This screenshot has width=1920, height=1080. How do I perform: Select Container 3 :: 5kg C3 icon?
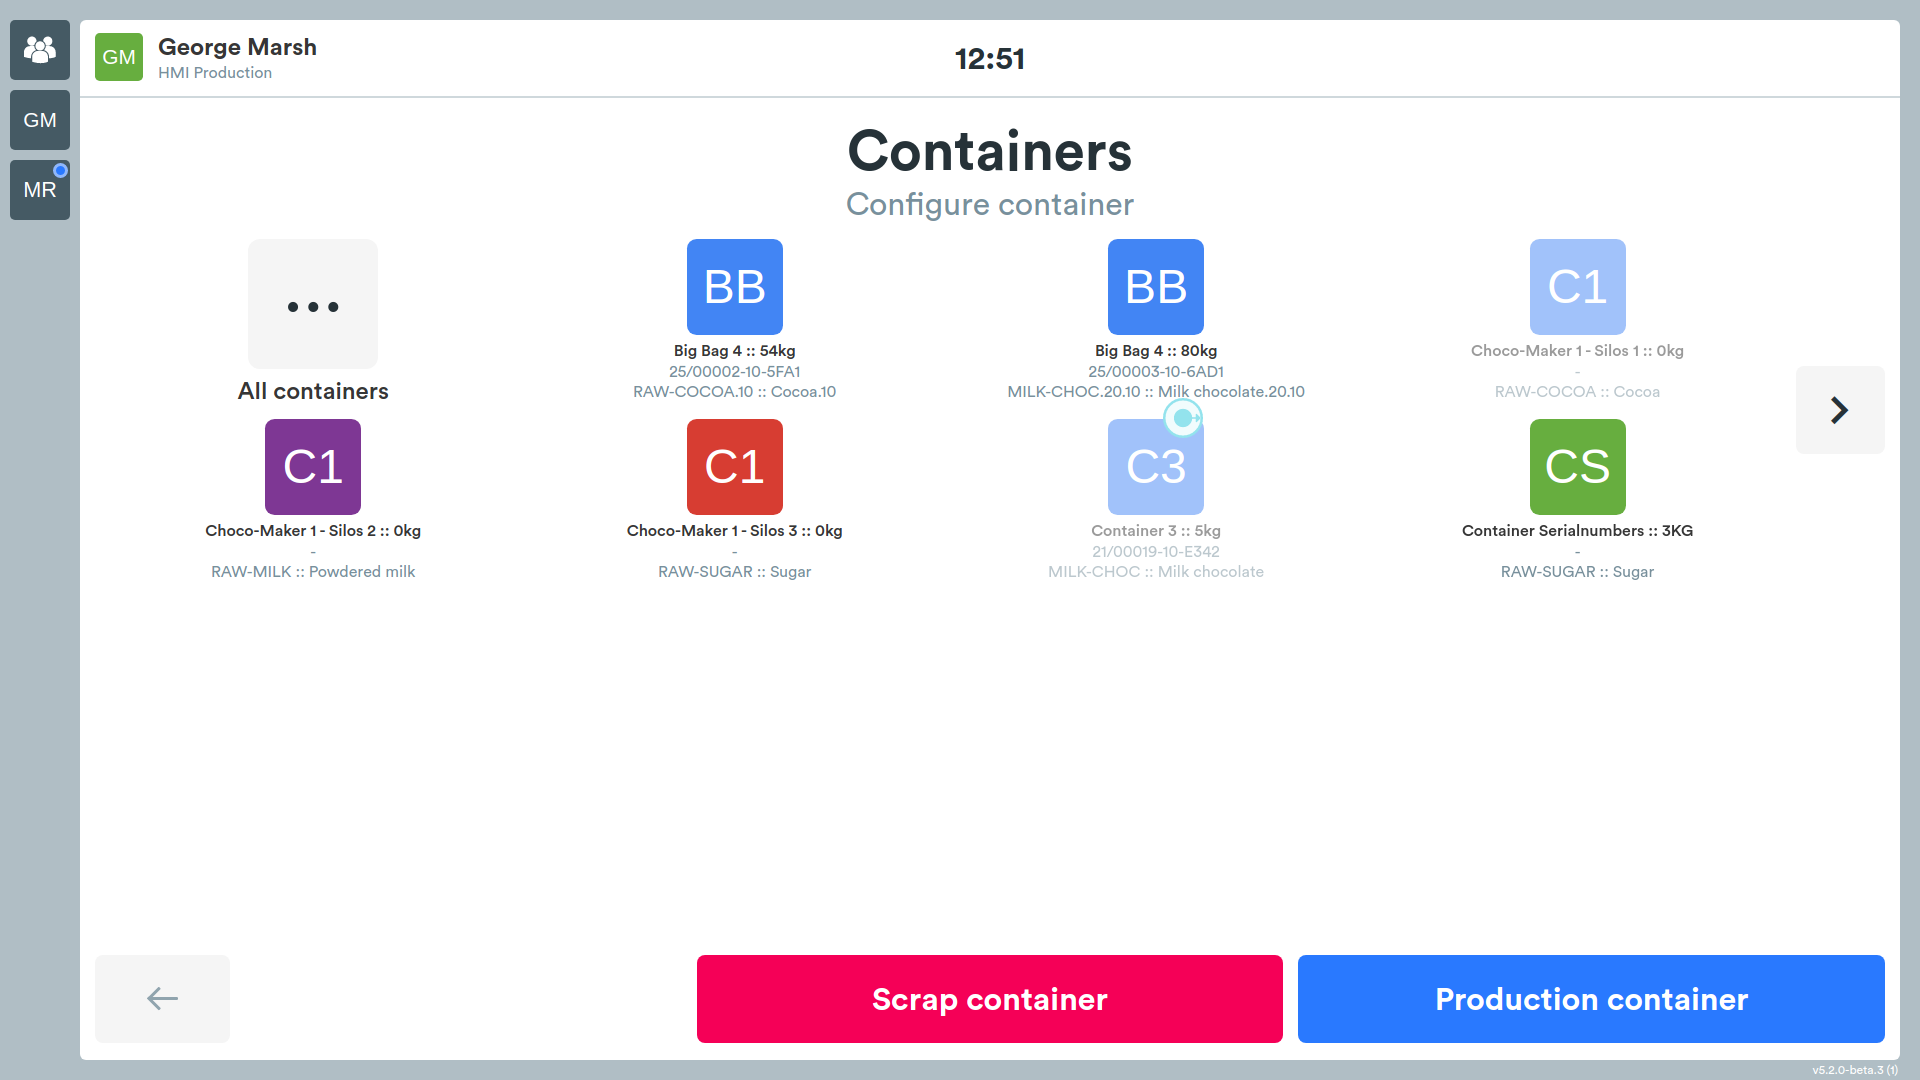tap(1156, 467)
